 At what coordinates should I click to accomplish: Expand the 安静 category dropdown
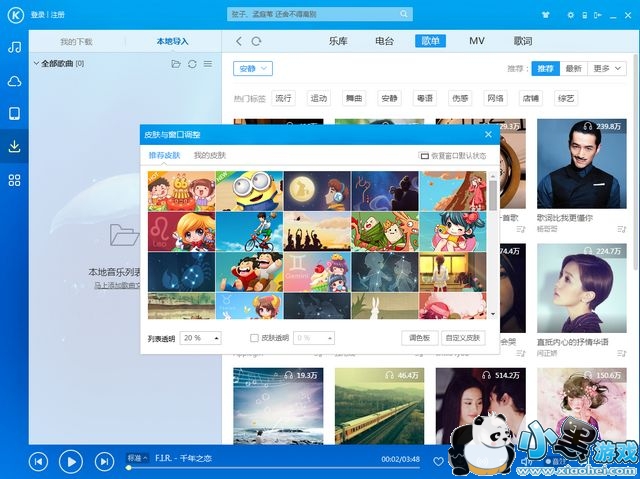click(x=252, y=68)
